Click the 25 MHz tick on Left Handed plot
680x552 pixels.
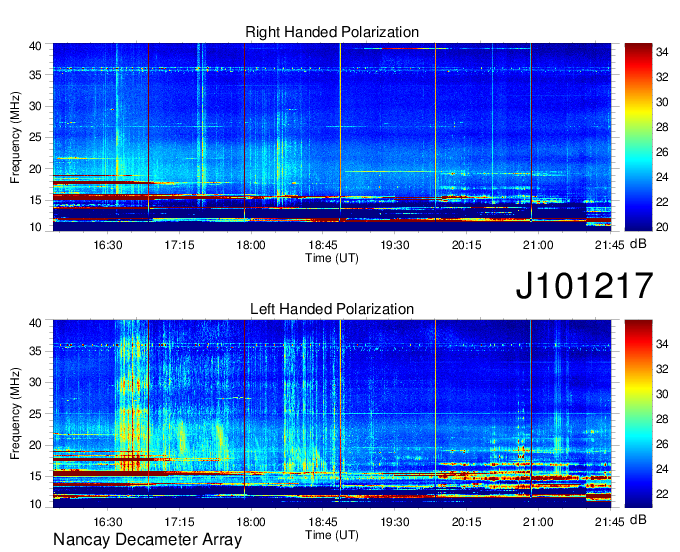(x=36, y=414)
